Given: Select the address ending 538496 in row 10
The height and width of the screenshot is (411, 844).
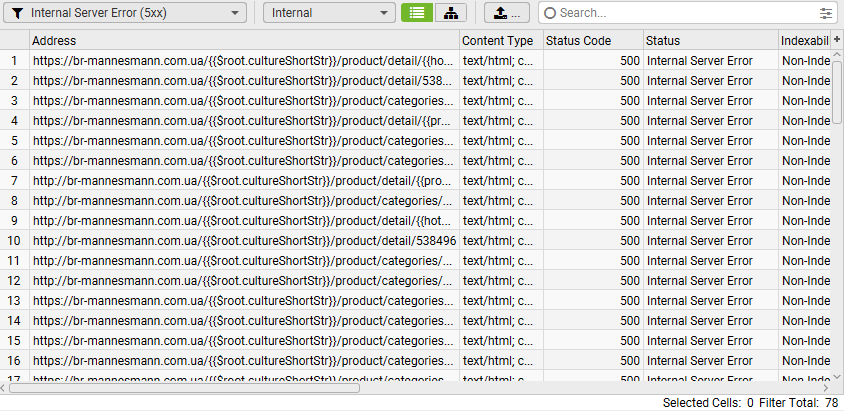Looking at the screenshot, I should [244, 240].
